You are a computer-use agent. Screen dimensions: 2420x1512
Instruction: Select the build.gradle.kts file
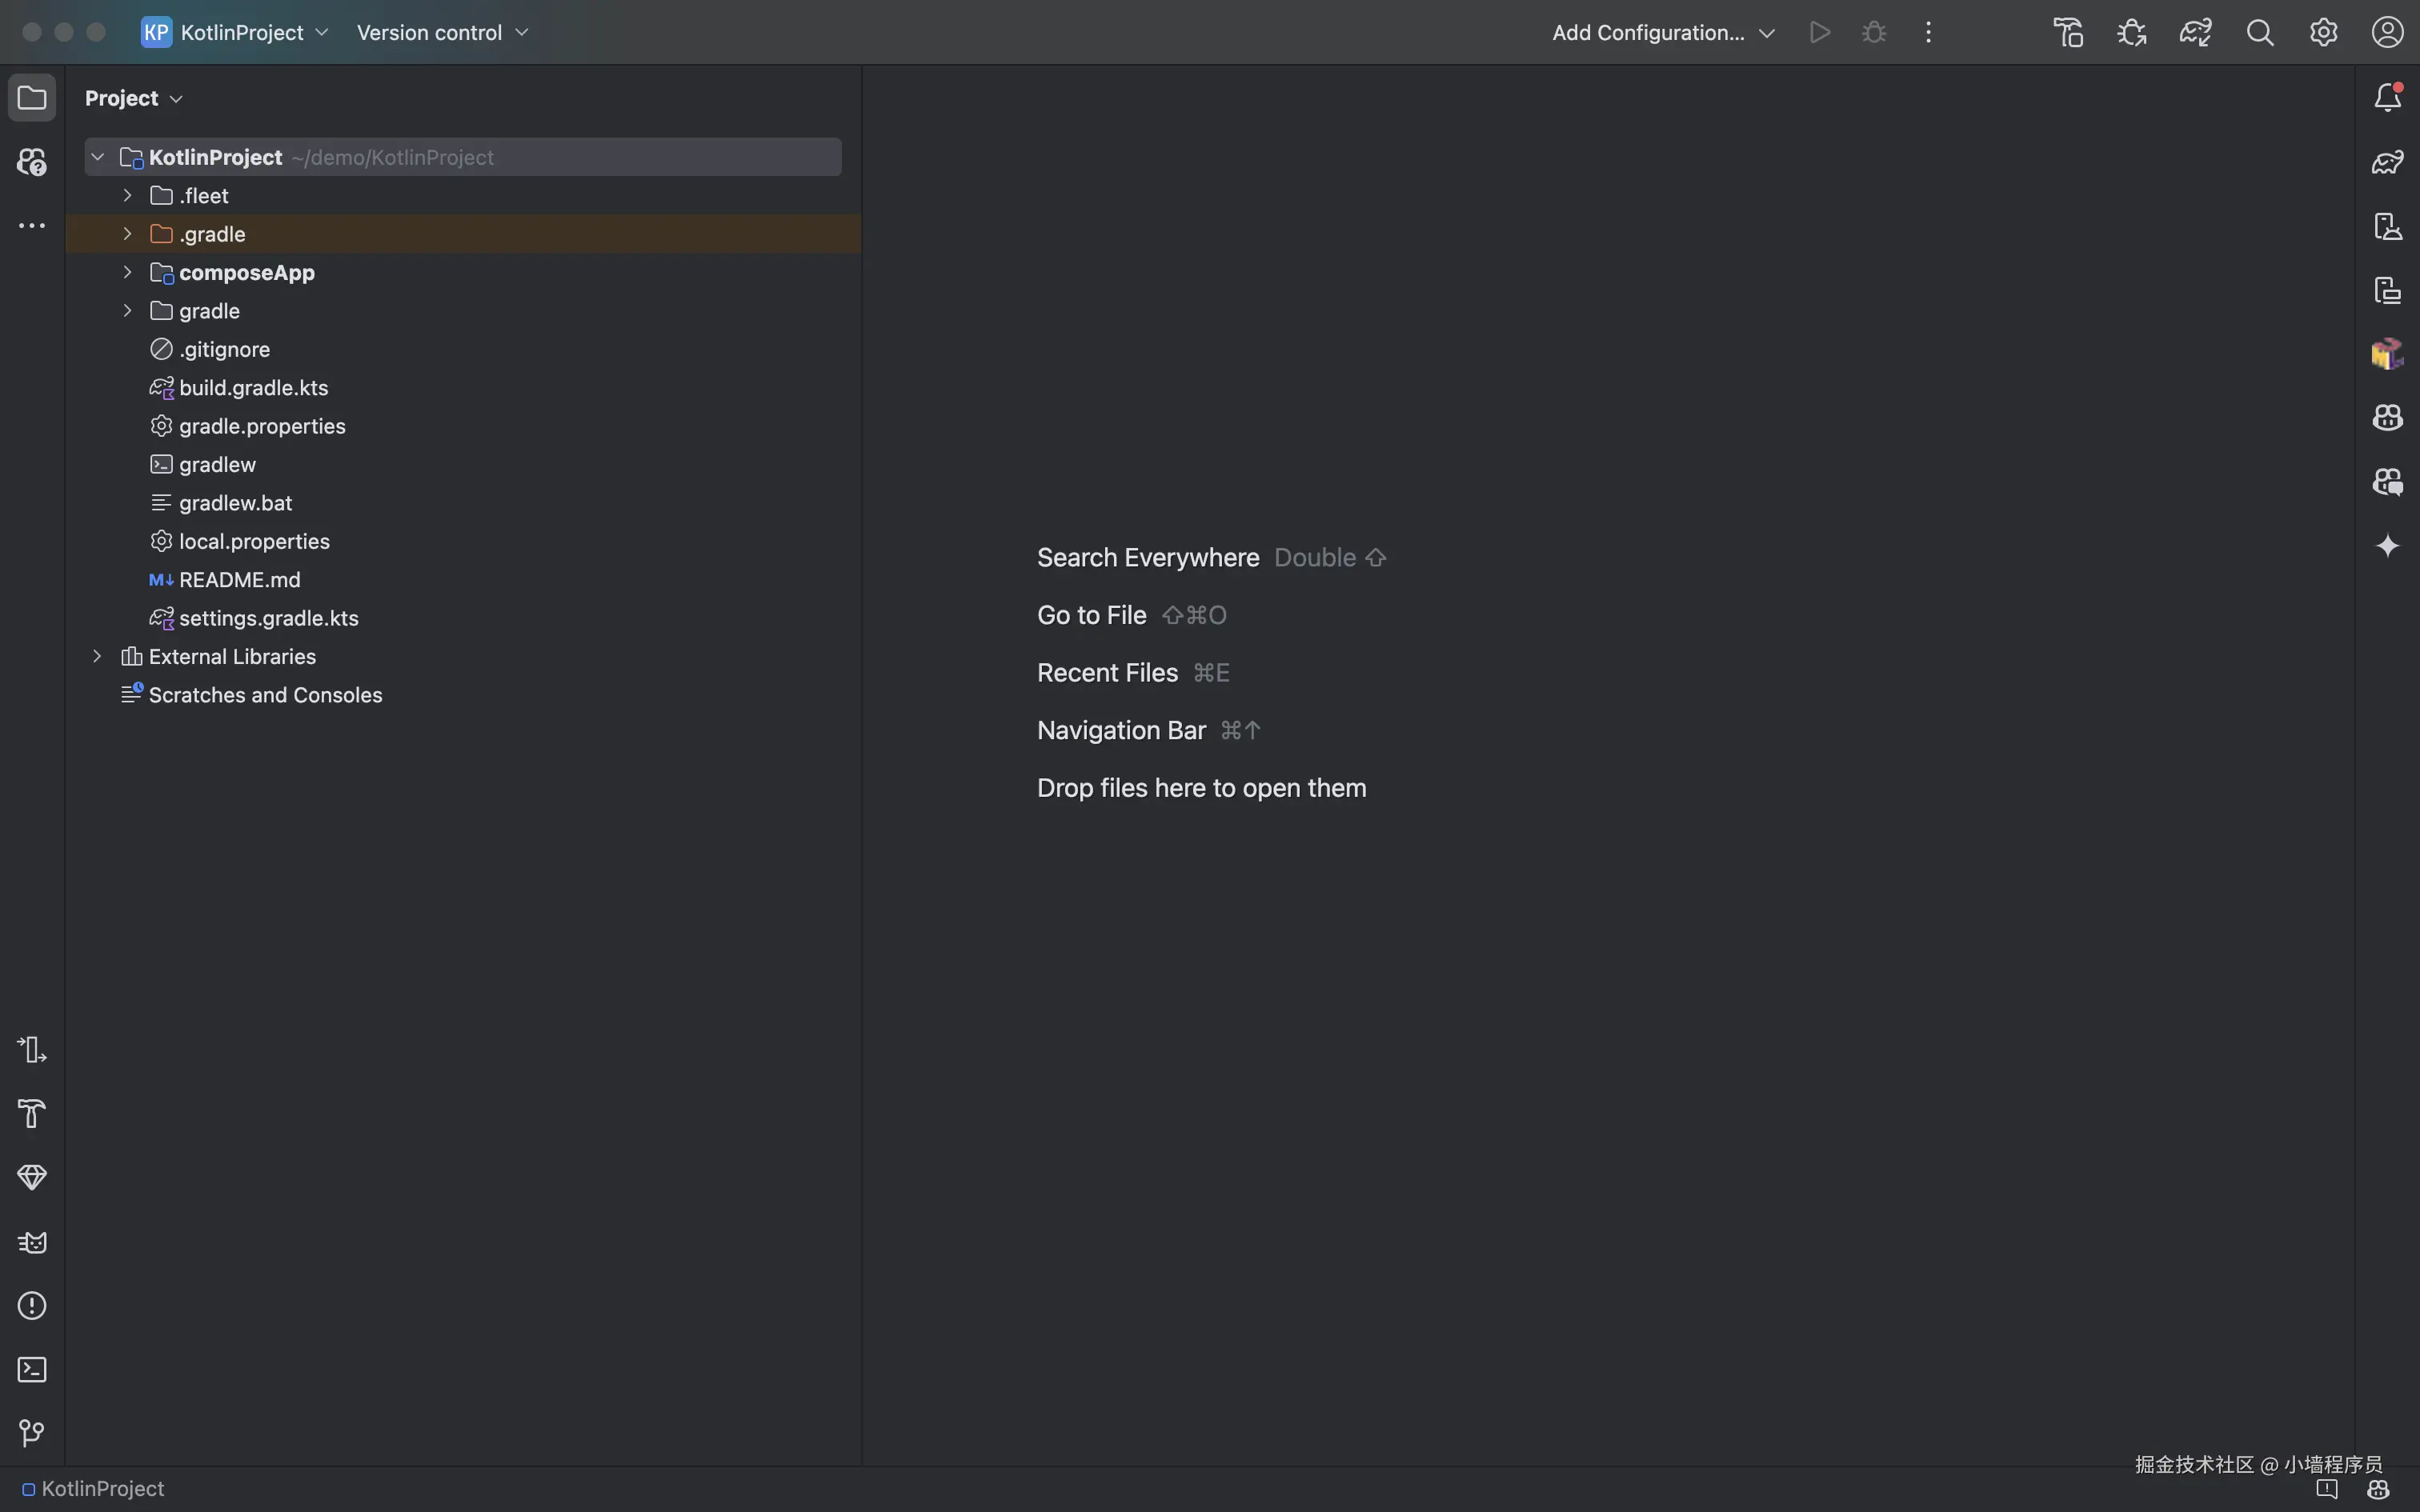[253, 388]
